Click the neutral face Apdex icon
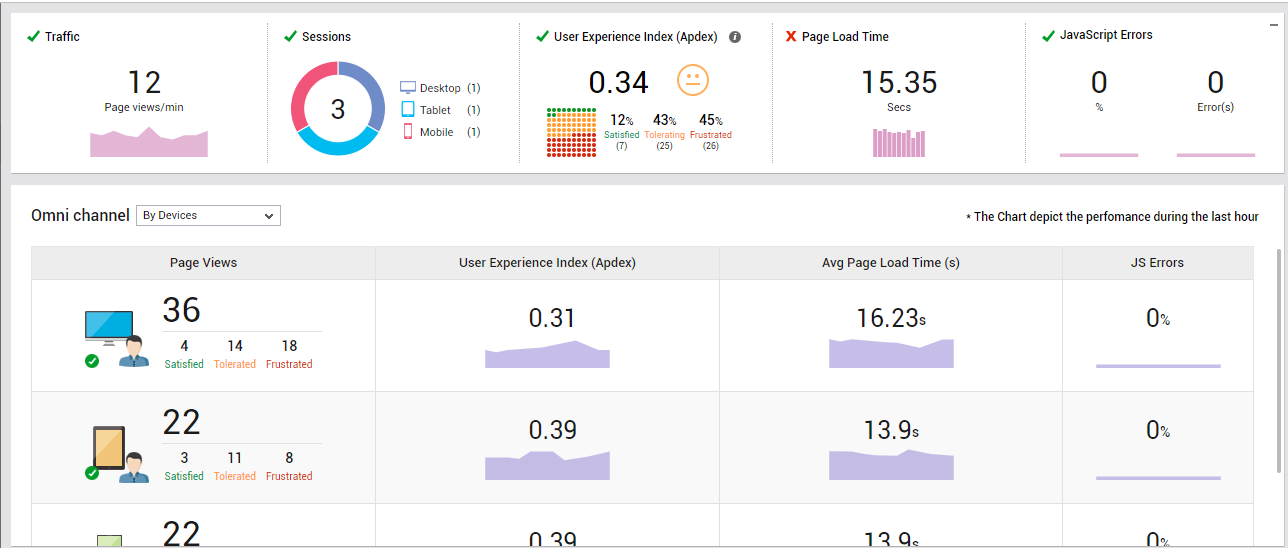Screen dimensions: 1288x548 tap(693, 80)
